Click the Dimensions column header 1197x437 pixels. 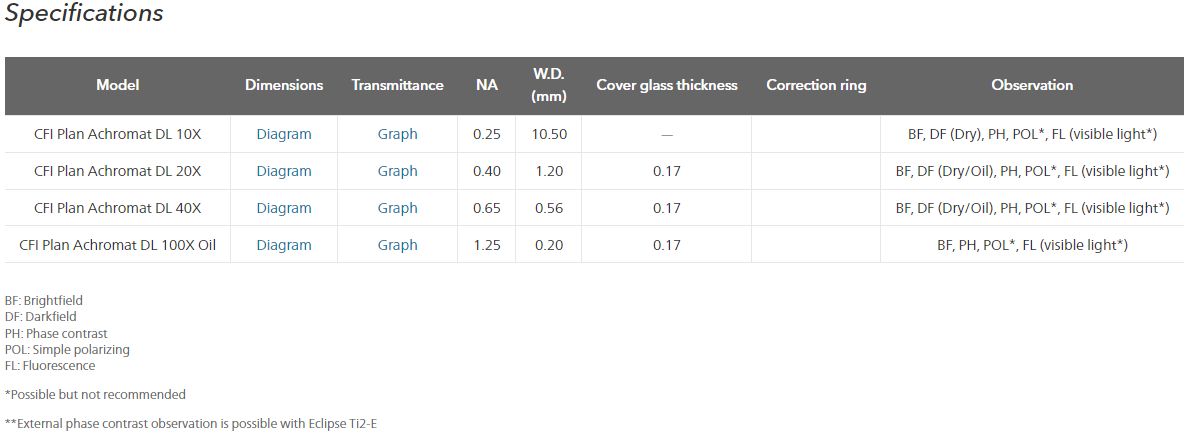pos(284,85)
